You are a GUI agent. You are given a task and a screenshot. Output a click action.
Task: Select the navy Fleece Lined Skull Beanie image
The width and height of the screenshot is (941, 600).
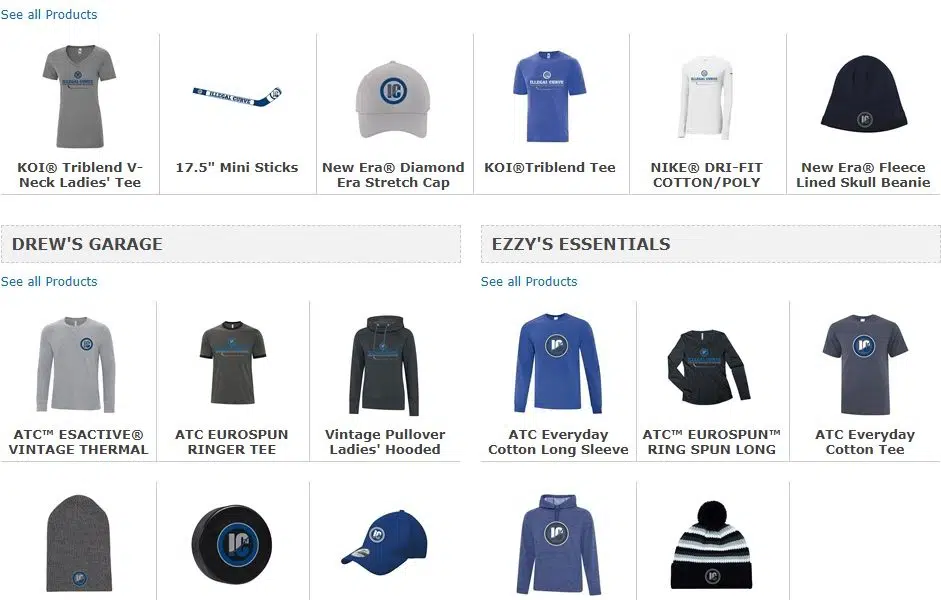point(864,93)
